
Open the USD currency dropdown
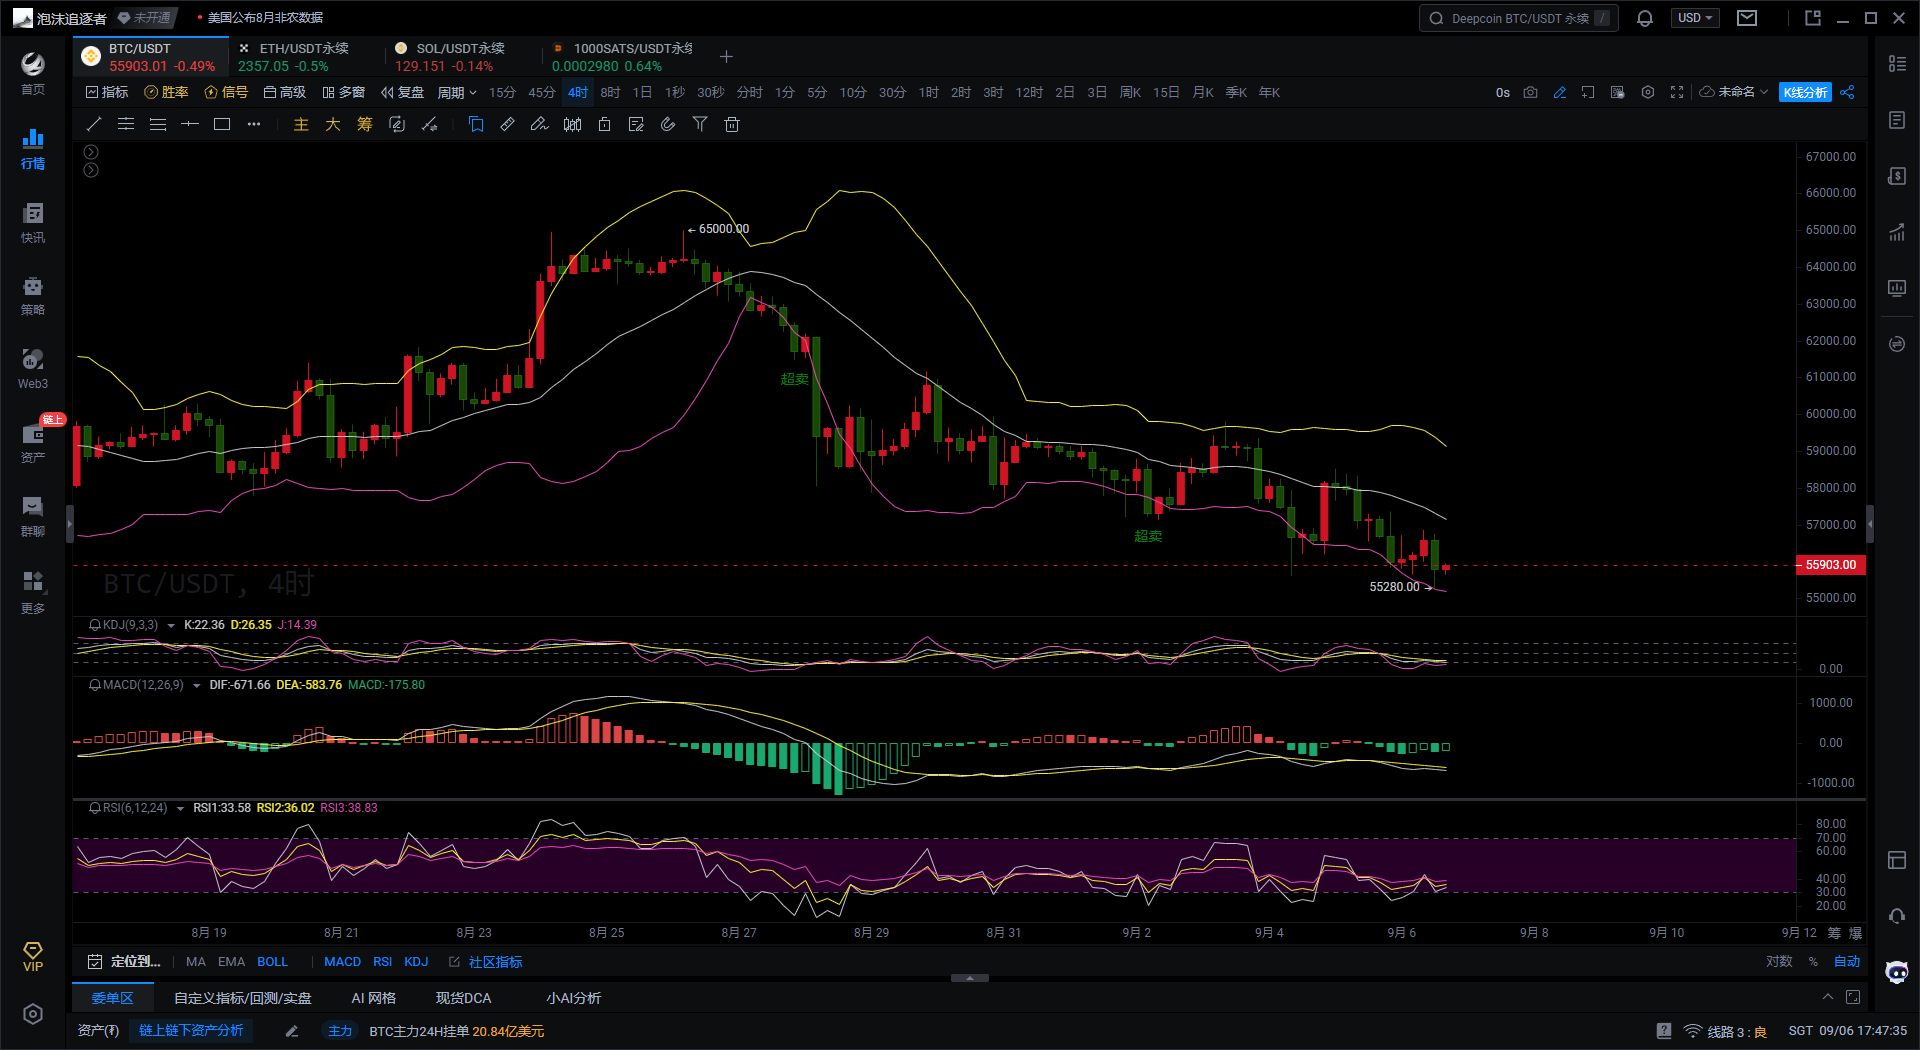[x=1695, y=18]
